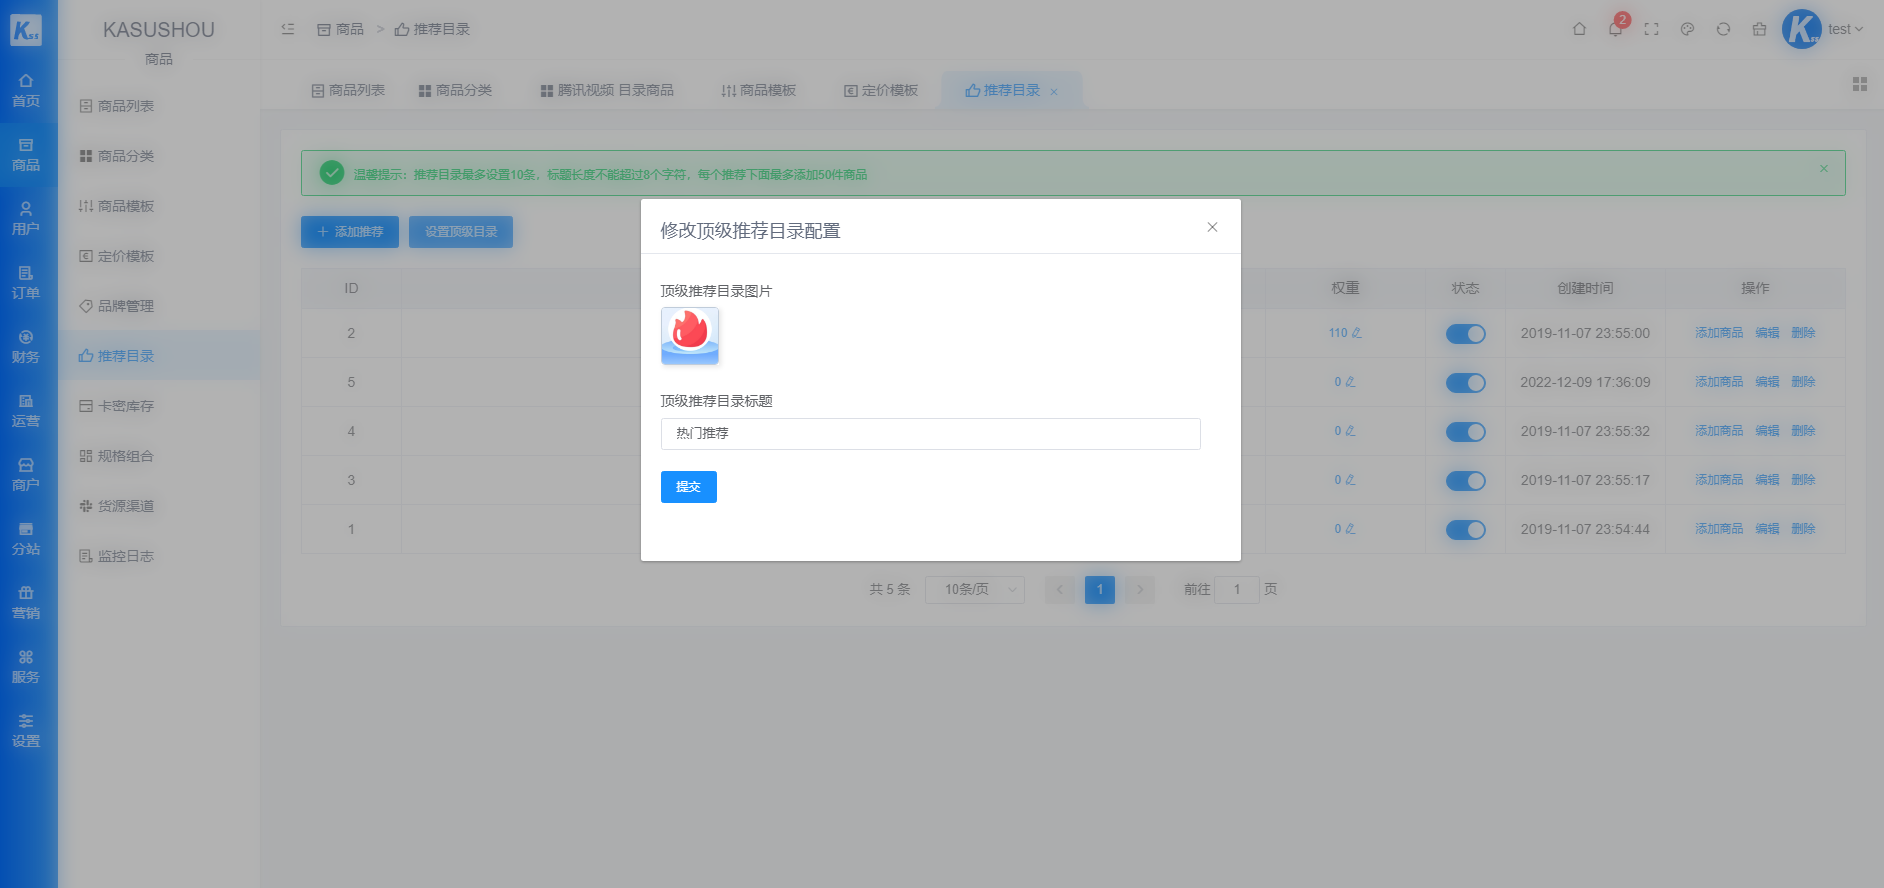
Task: Open 商户 section in left rail
Action: (26, 475)
